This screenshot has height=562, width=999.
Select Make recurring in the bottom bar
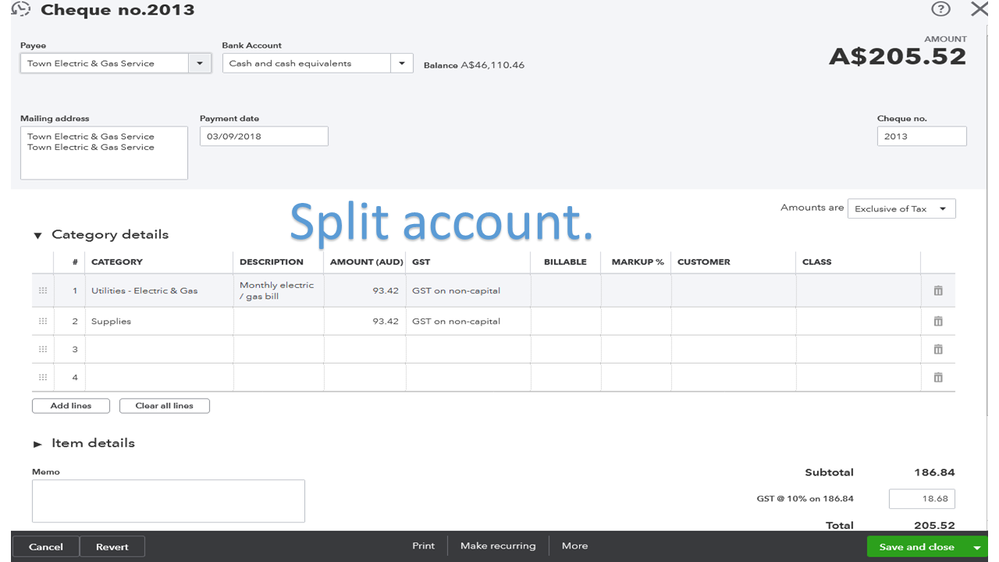pyautogui.click(x=498, y=545)
